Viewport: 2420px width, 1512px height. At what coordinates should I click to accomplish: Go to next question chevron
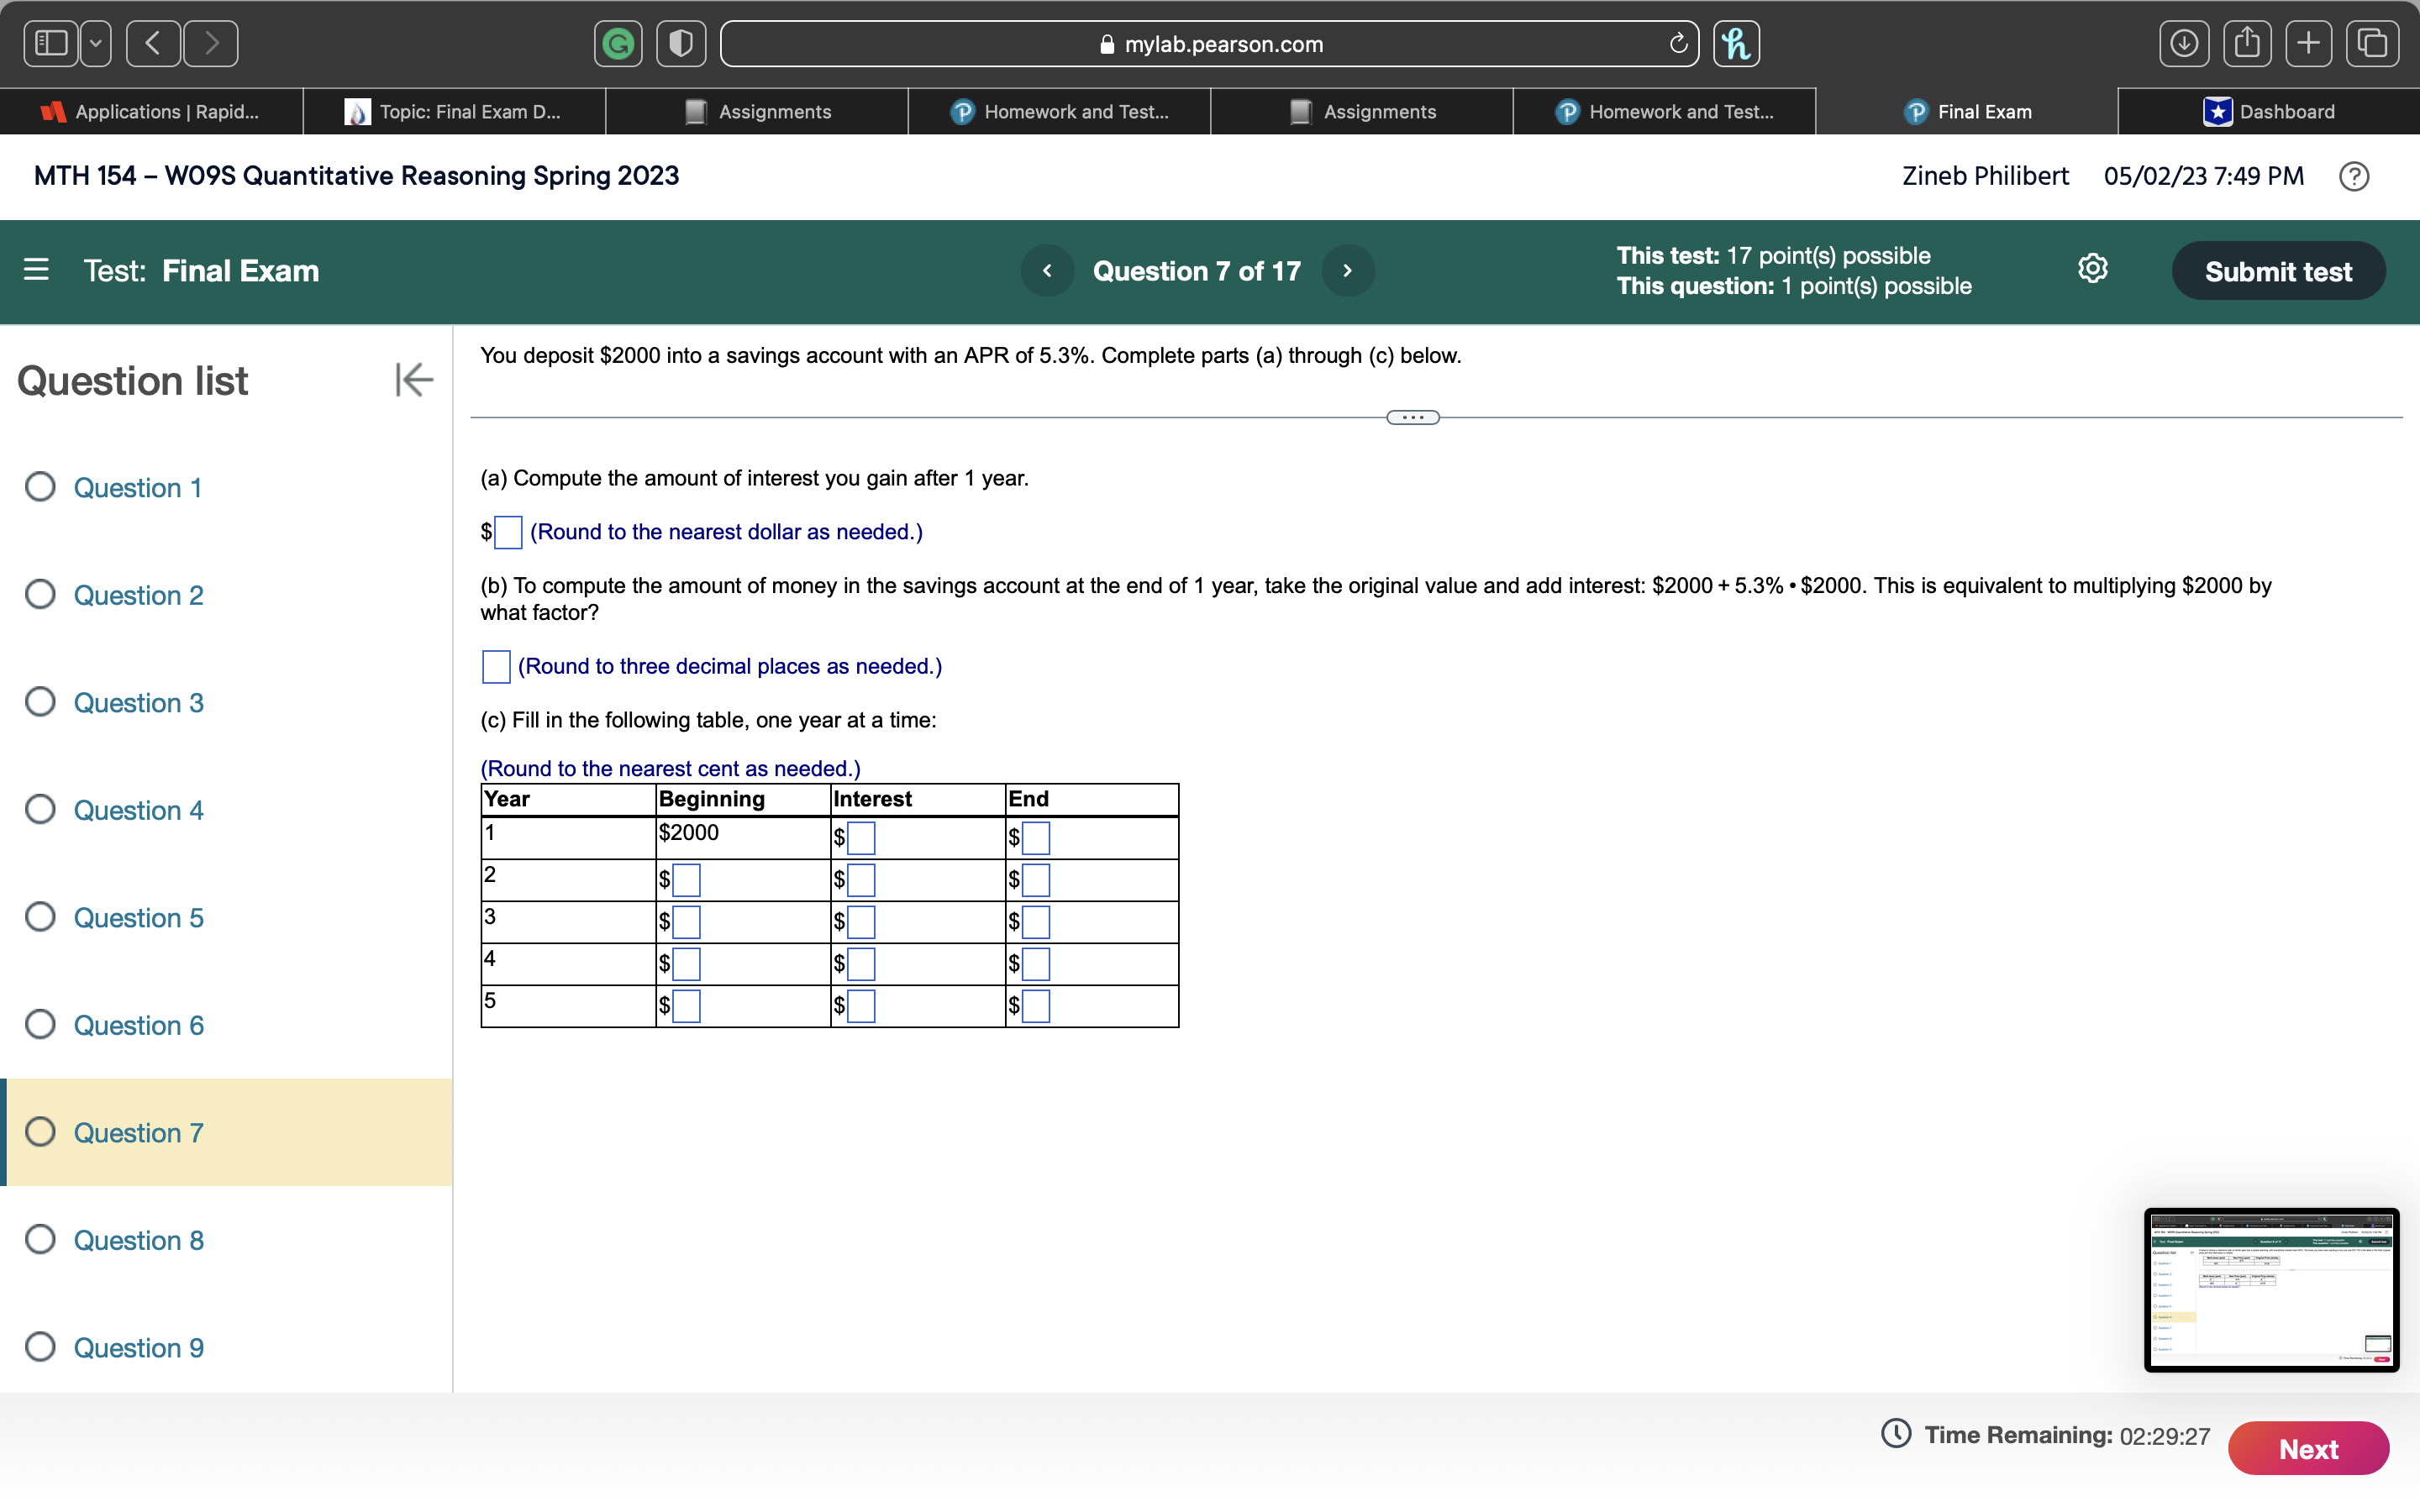pos(1347,271)
